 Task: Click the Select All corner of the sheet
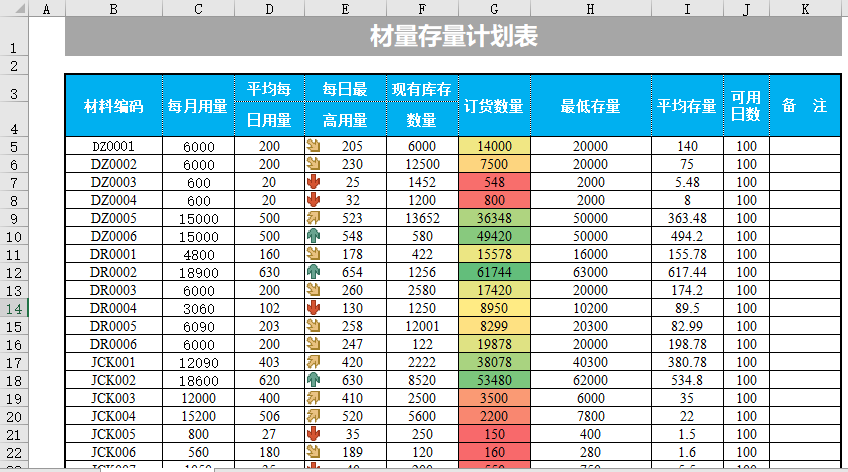[14, 9]
